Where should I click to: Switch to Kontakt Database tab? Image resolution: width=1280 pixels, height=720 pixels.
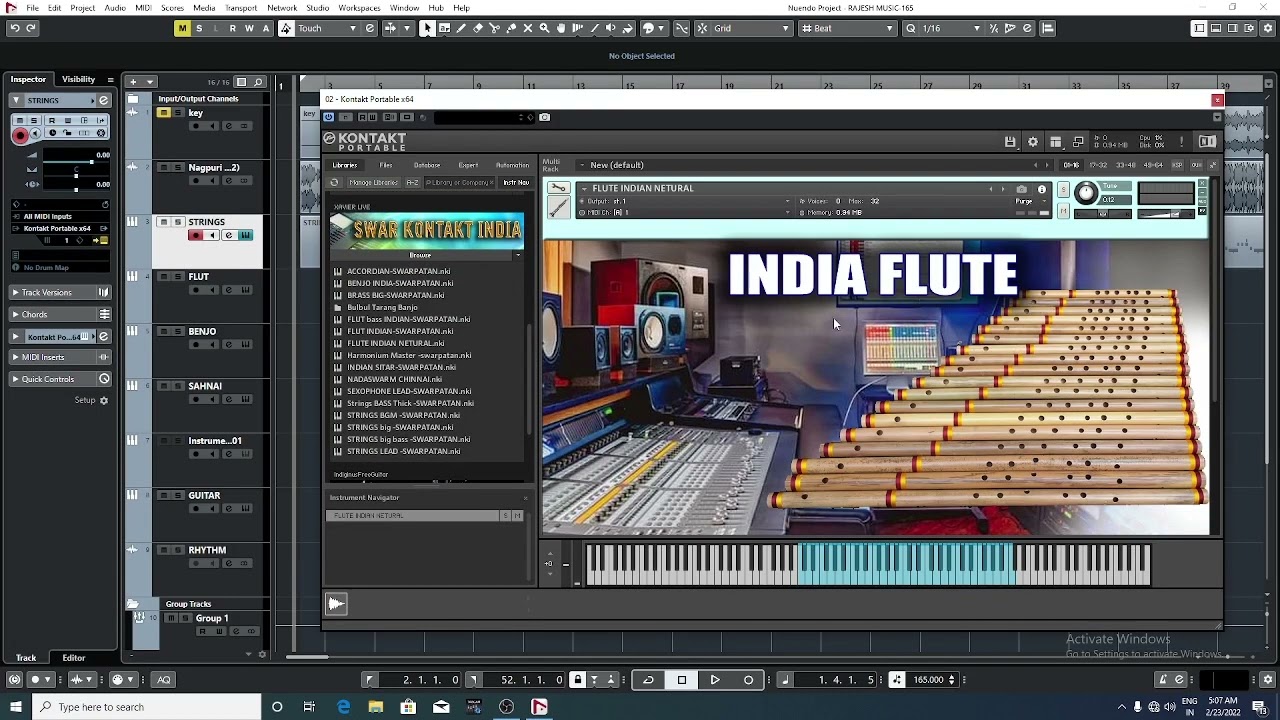click(x=427, y=165)
